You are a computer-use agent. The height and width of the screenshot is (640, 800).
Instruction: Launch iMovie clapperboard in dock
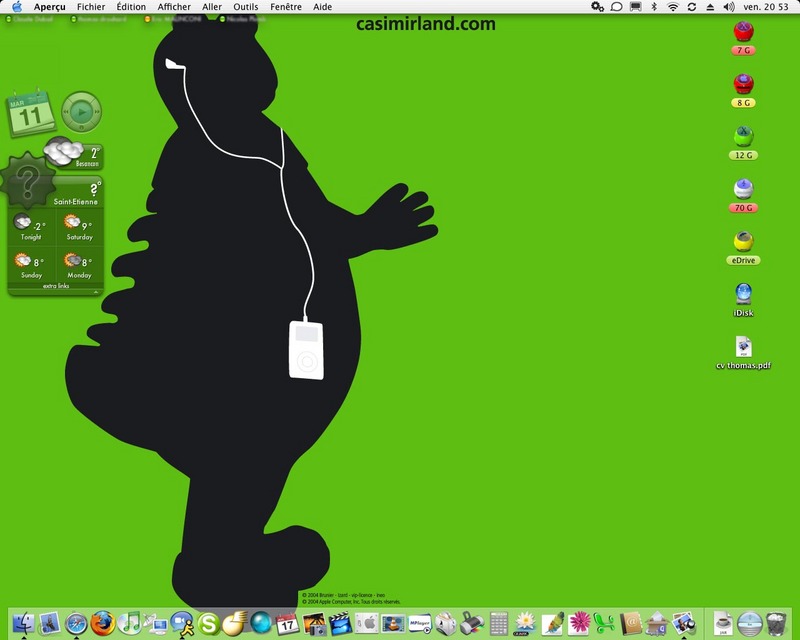click(x=340, y=624)
